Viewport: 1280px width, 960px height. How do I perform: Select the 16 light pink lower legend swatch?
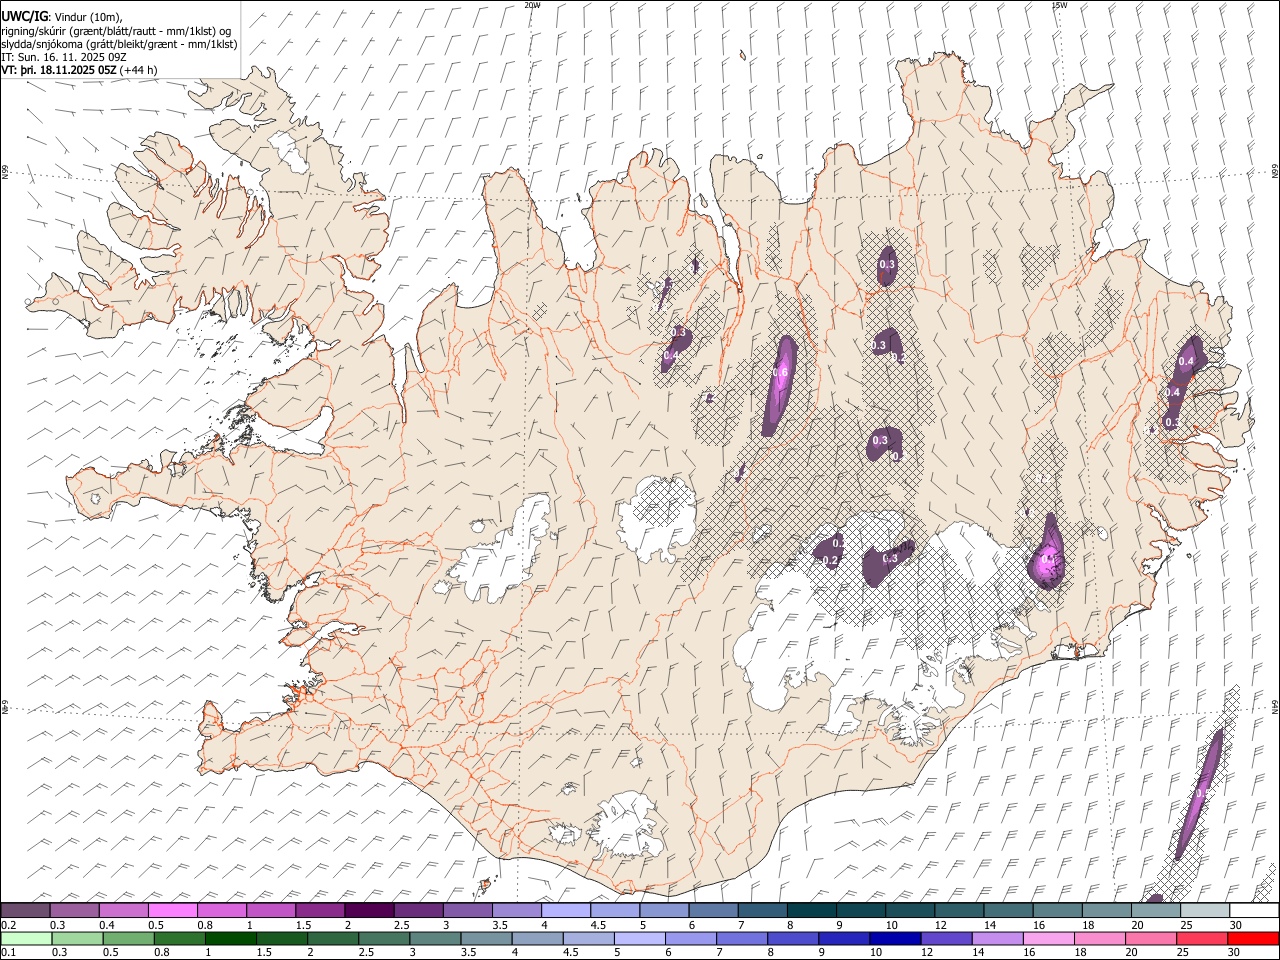(1048, 939)
